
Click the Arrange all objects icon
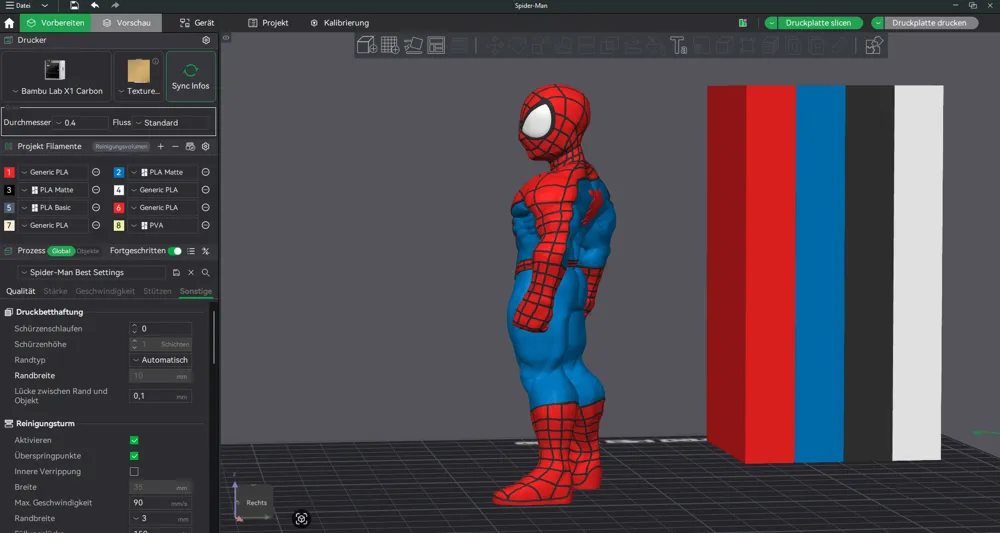pyautogui.click(x=436, y=45)
